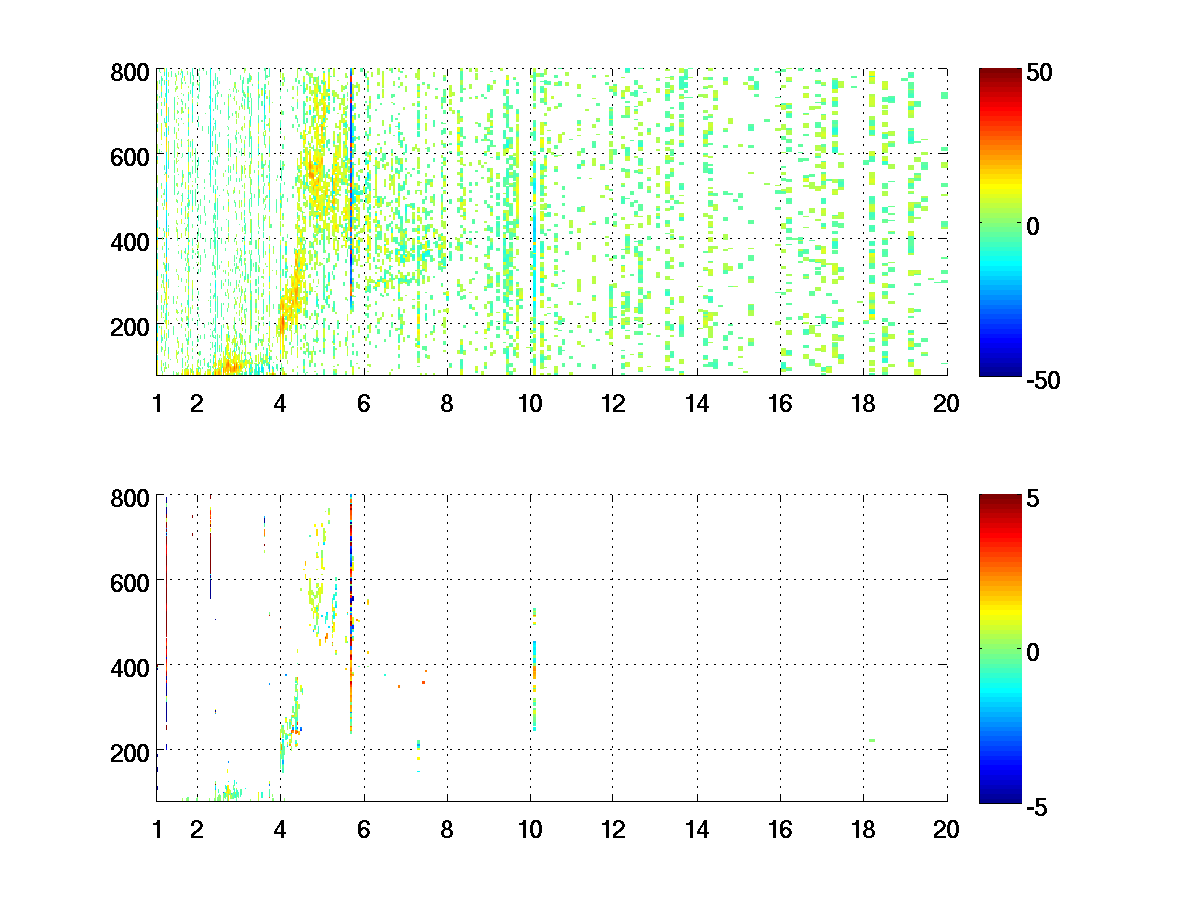Click x-axis label '4' under lower plot
The image size is (1200, 900).
point(280,829)
